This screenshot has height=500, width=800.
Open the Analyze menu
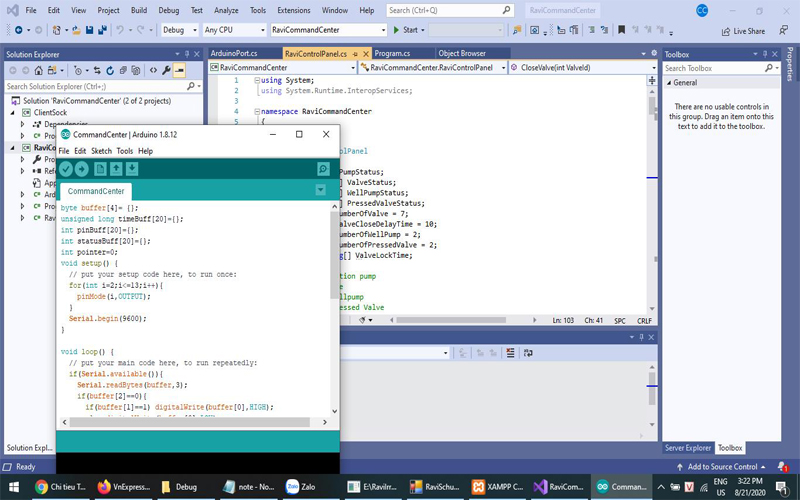226,10
